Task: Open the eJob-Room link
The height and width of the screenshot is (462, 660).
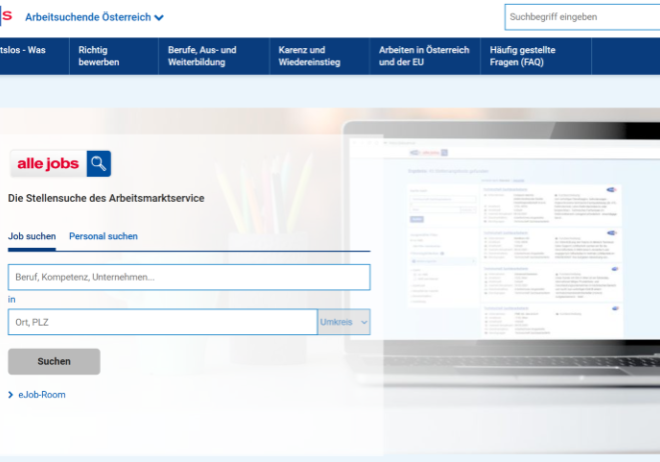Action: tap(42, 395)
